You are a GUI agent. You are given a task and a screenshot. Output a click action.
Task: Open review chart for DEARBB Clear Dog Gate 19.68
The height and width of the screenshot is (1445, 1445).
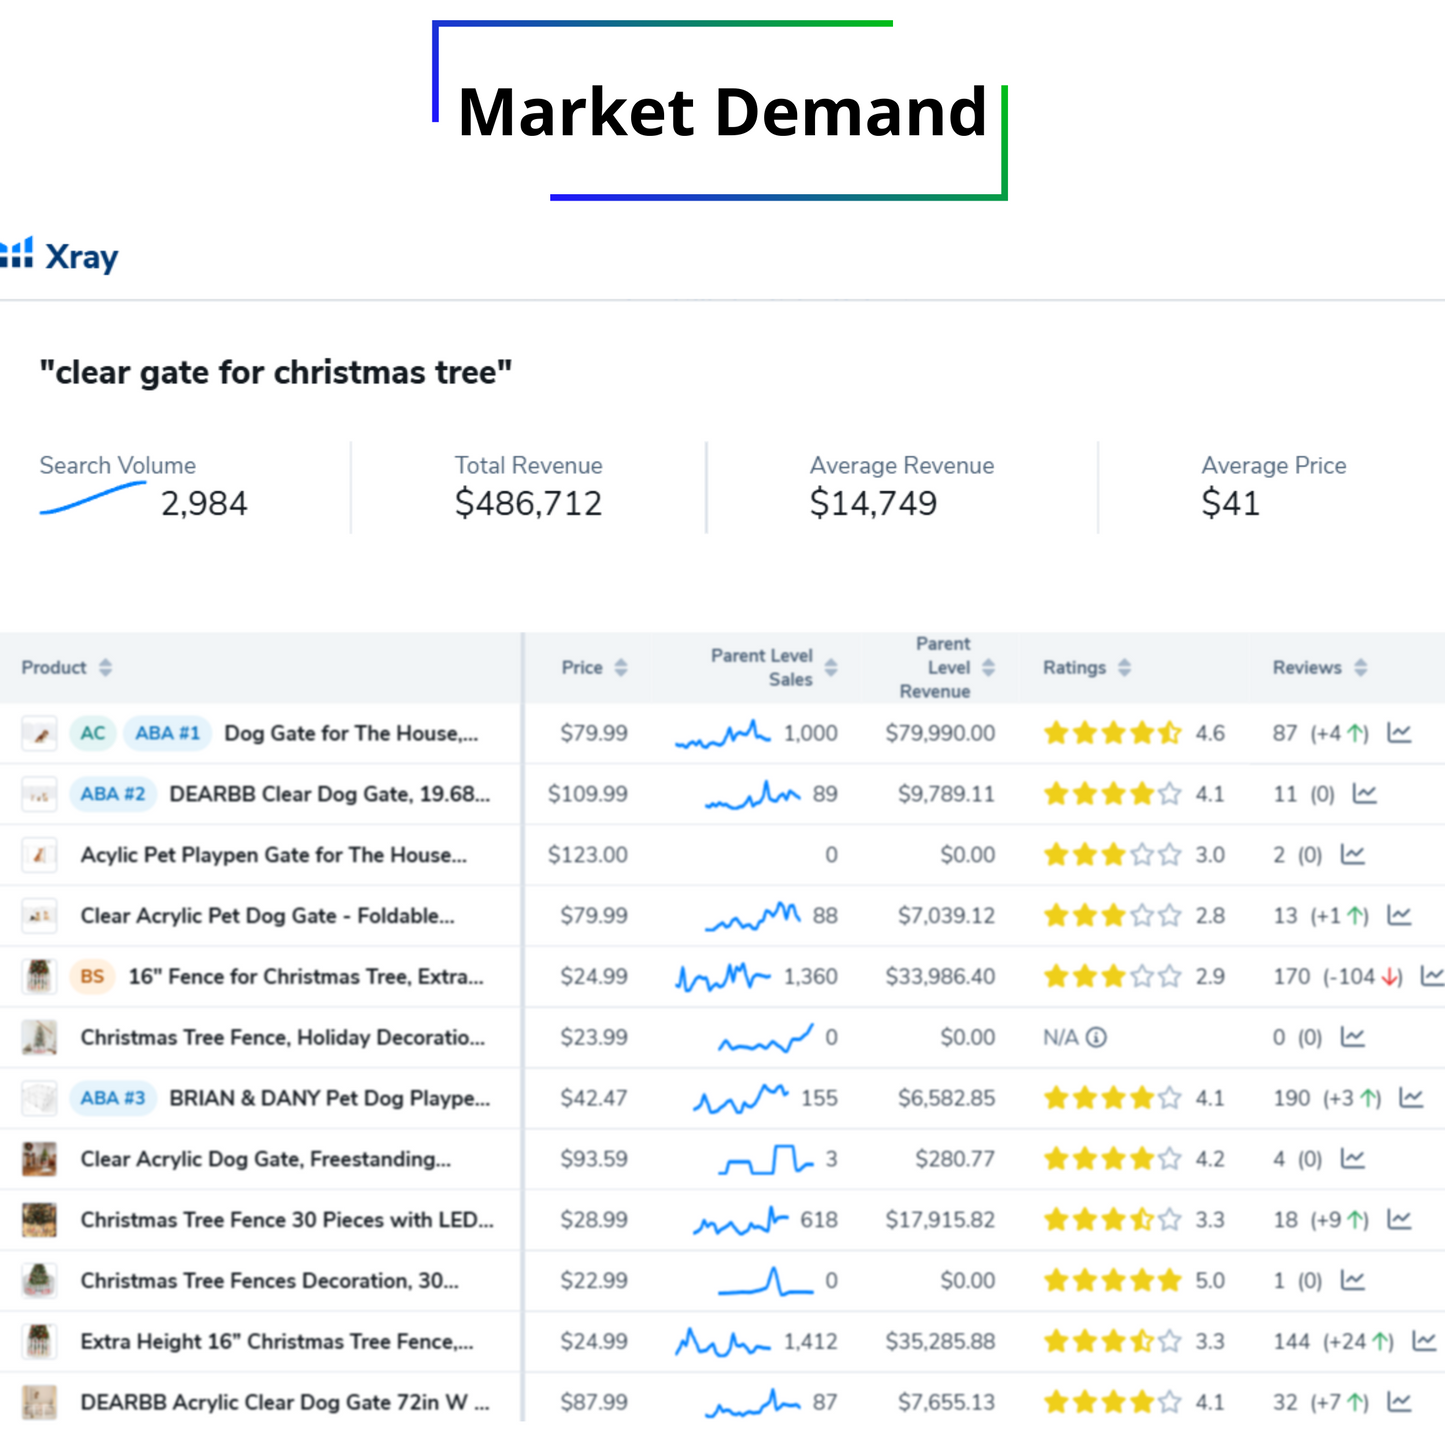1364,794
